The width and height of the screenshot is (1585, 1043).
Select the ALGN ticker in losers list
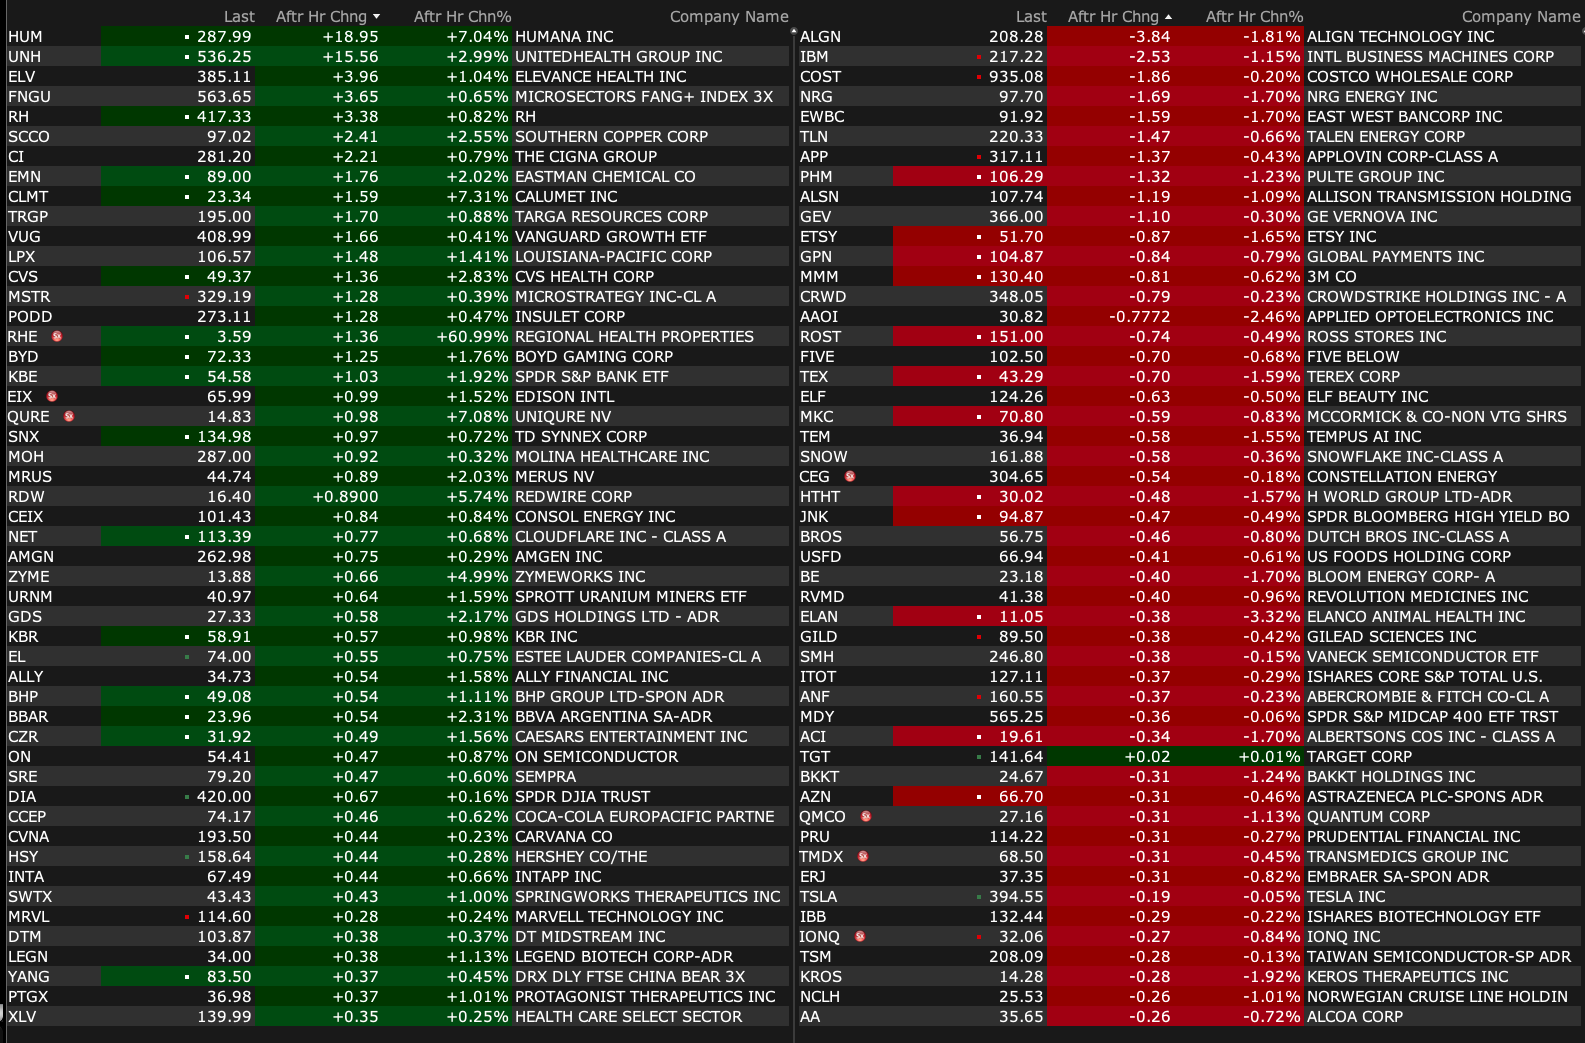click(820, 36)
